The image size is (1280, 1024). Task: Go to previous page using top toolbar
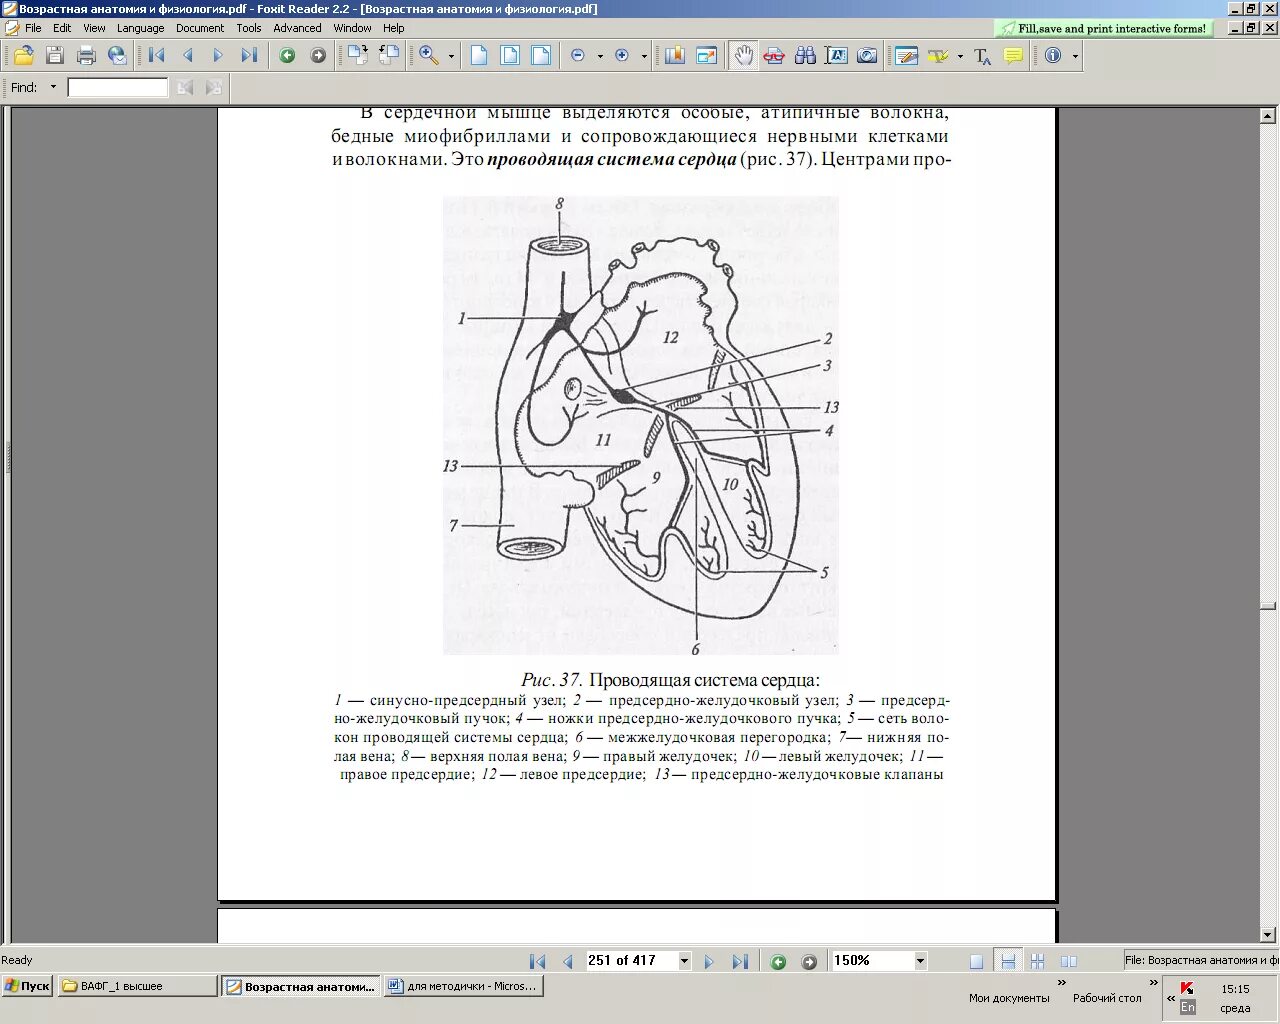click(x=187, y=56)
